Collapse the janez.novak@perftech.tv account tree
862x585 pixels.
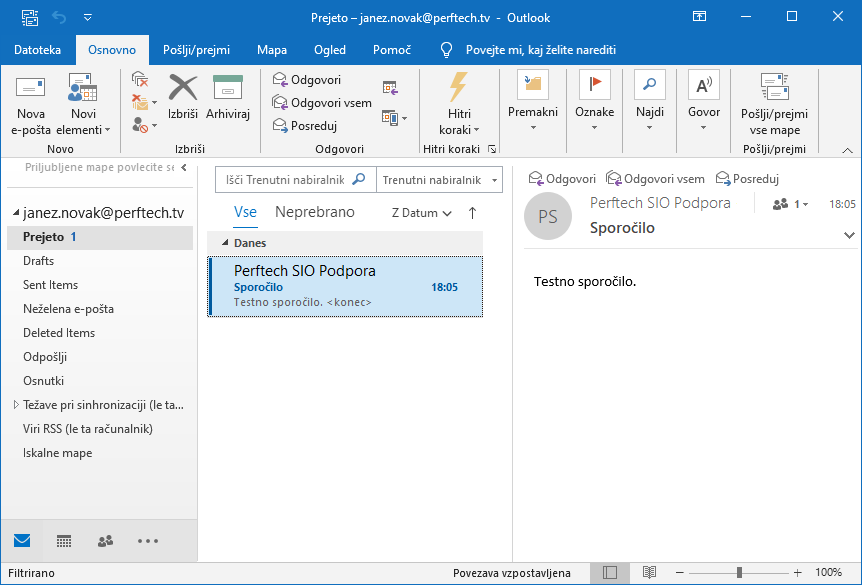[16, 213]
